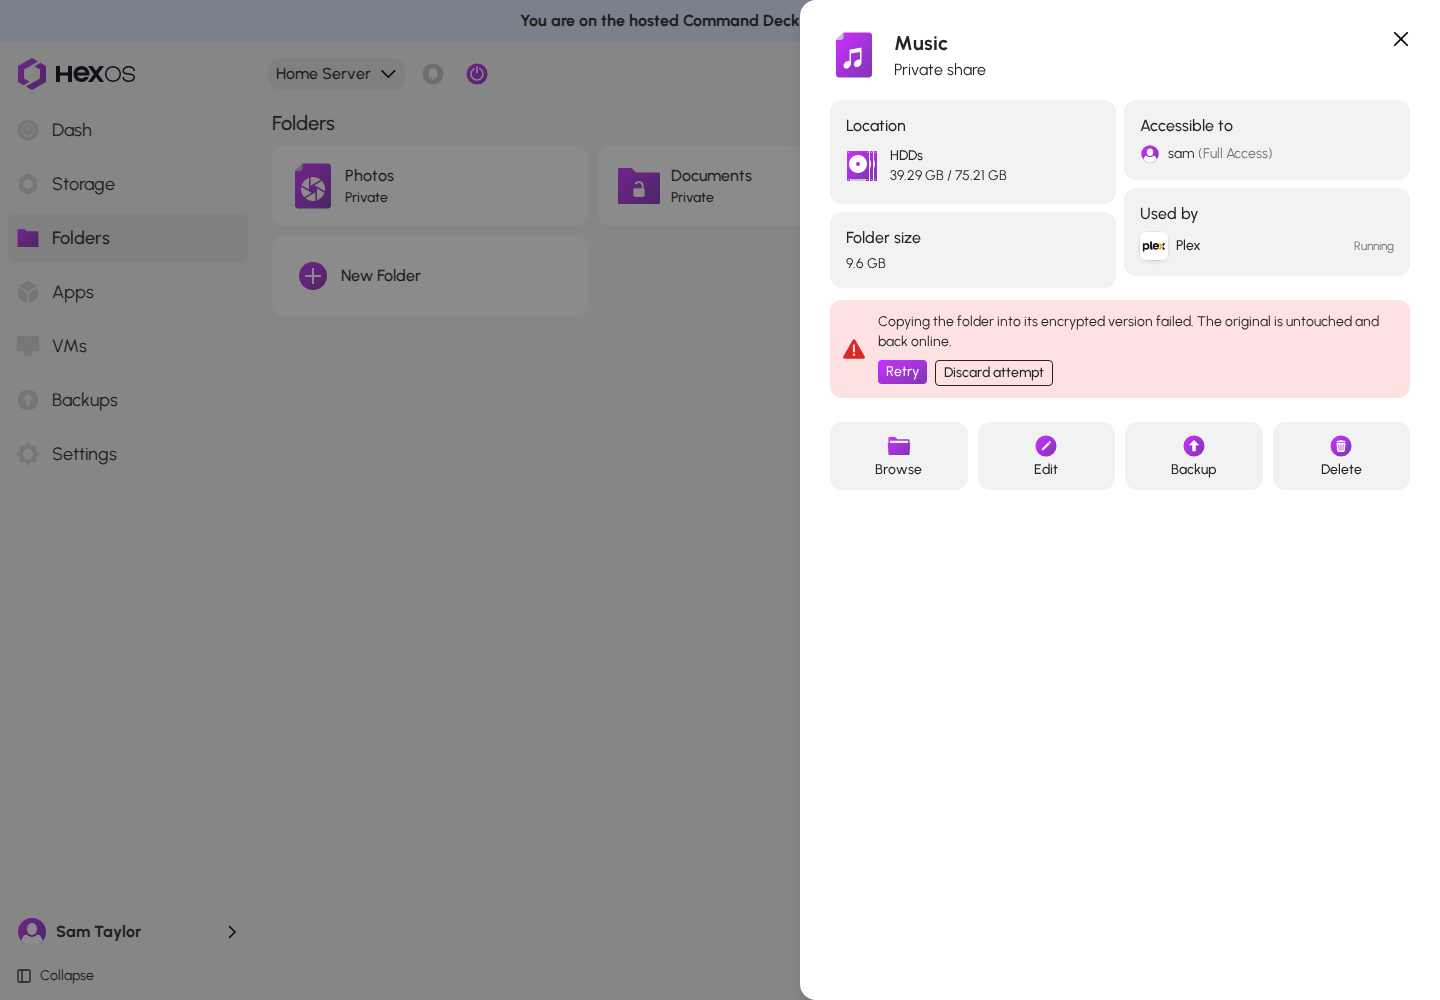
Task: Retry the encrypted folder copy
Action: pyautogui.click(x=902, y=372)
